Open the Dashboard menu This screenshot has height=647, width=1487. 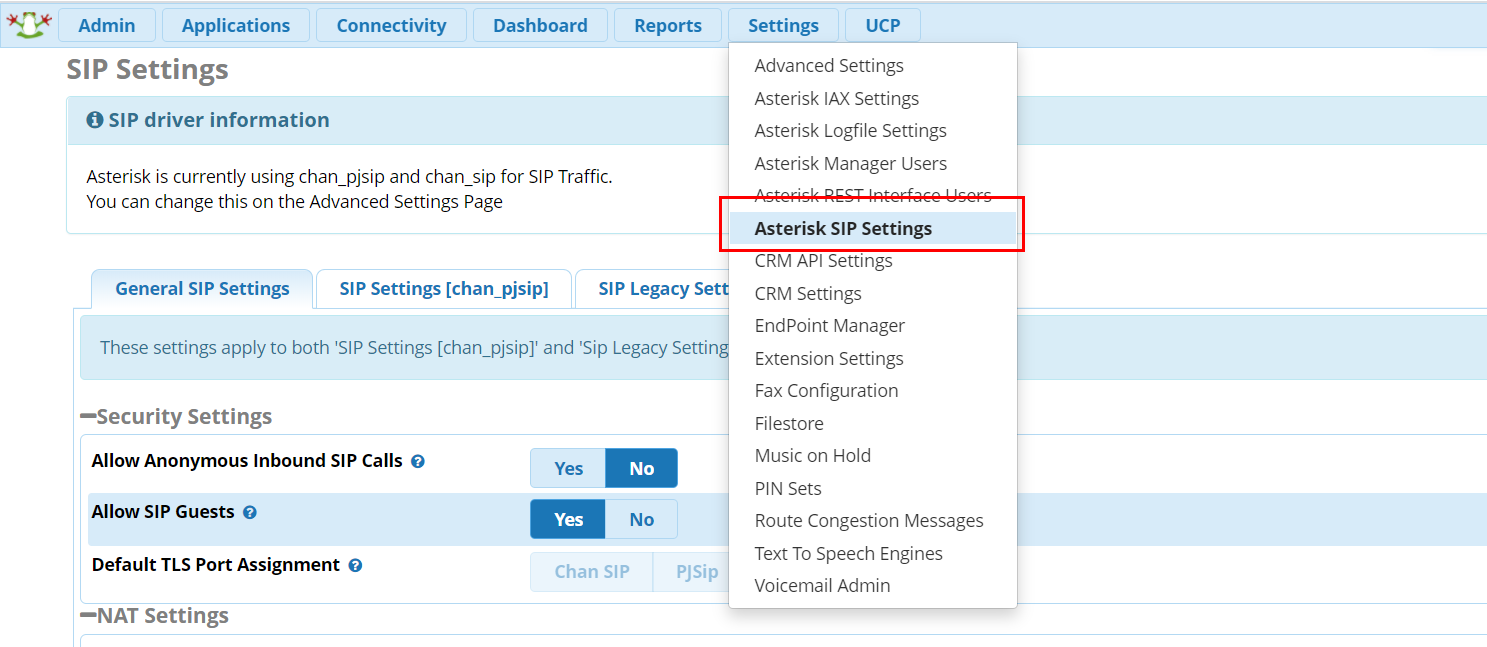click(x=540, y=26)
